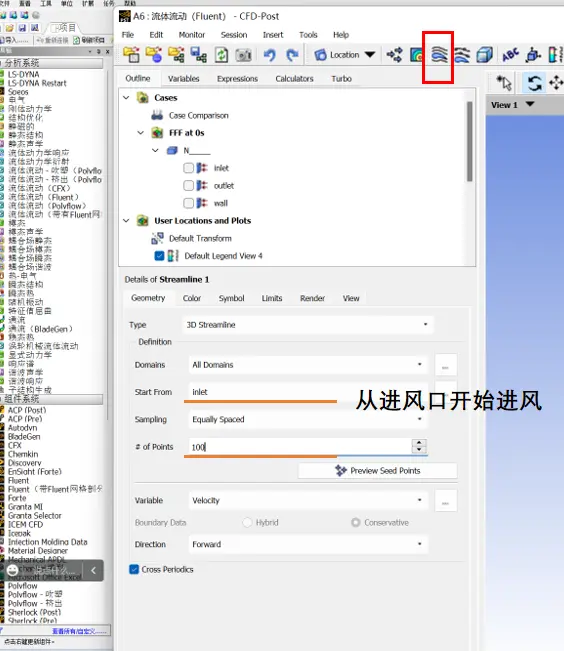Click ellipsis button next to Variable
Screen dimensions: 564x651
click(x=446, y=500)
